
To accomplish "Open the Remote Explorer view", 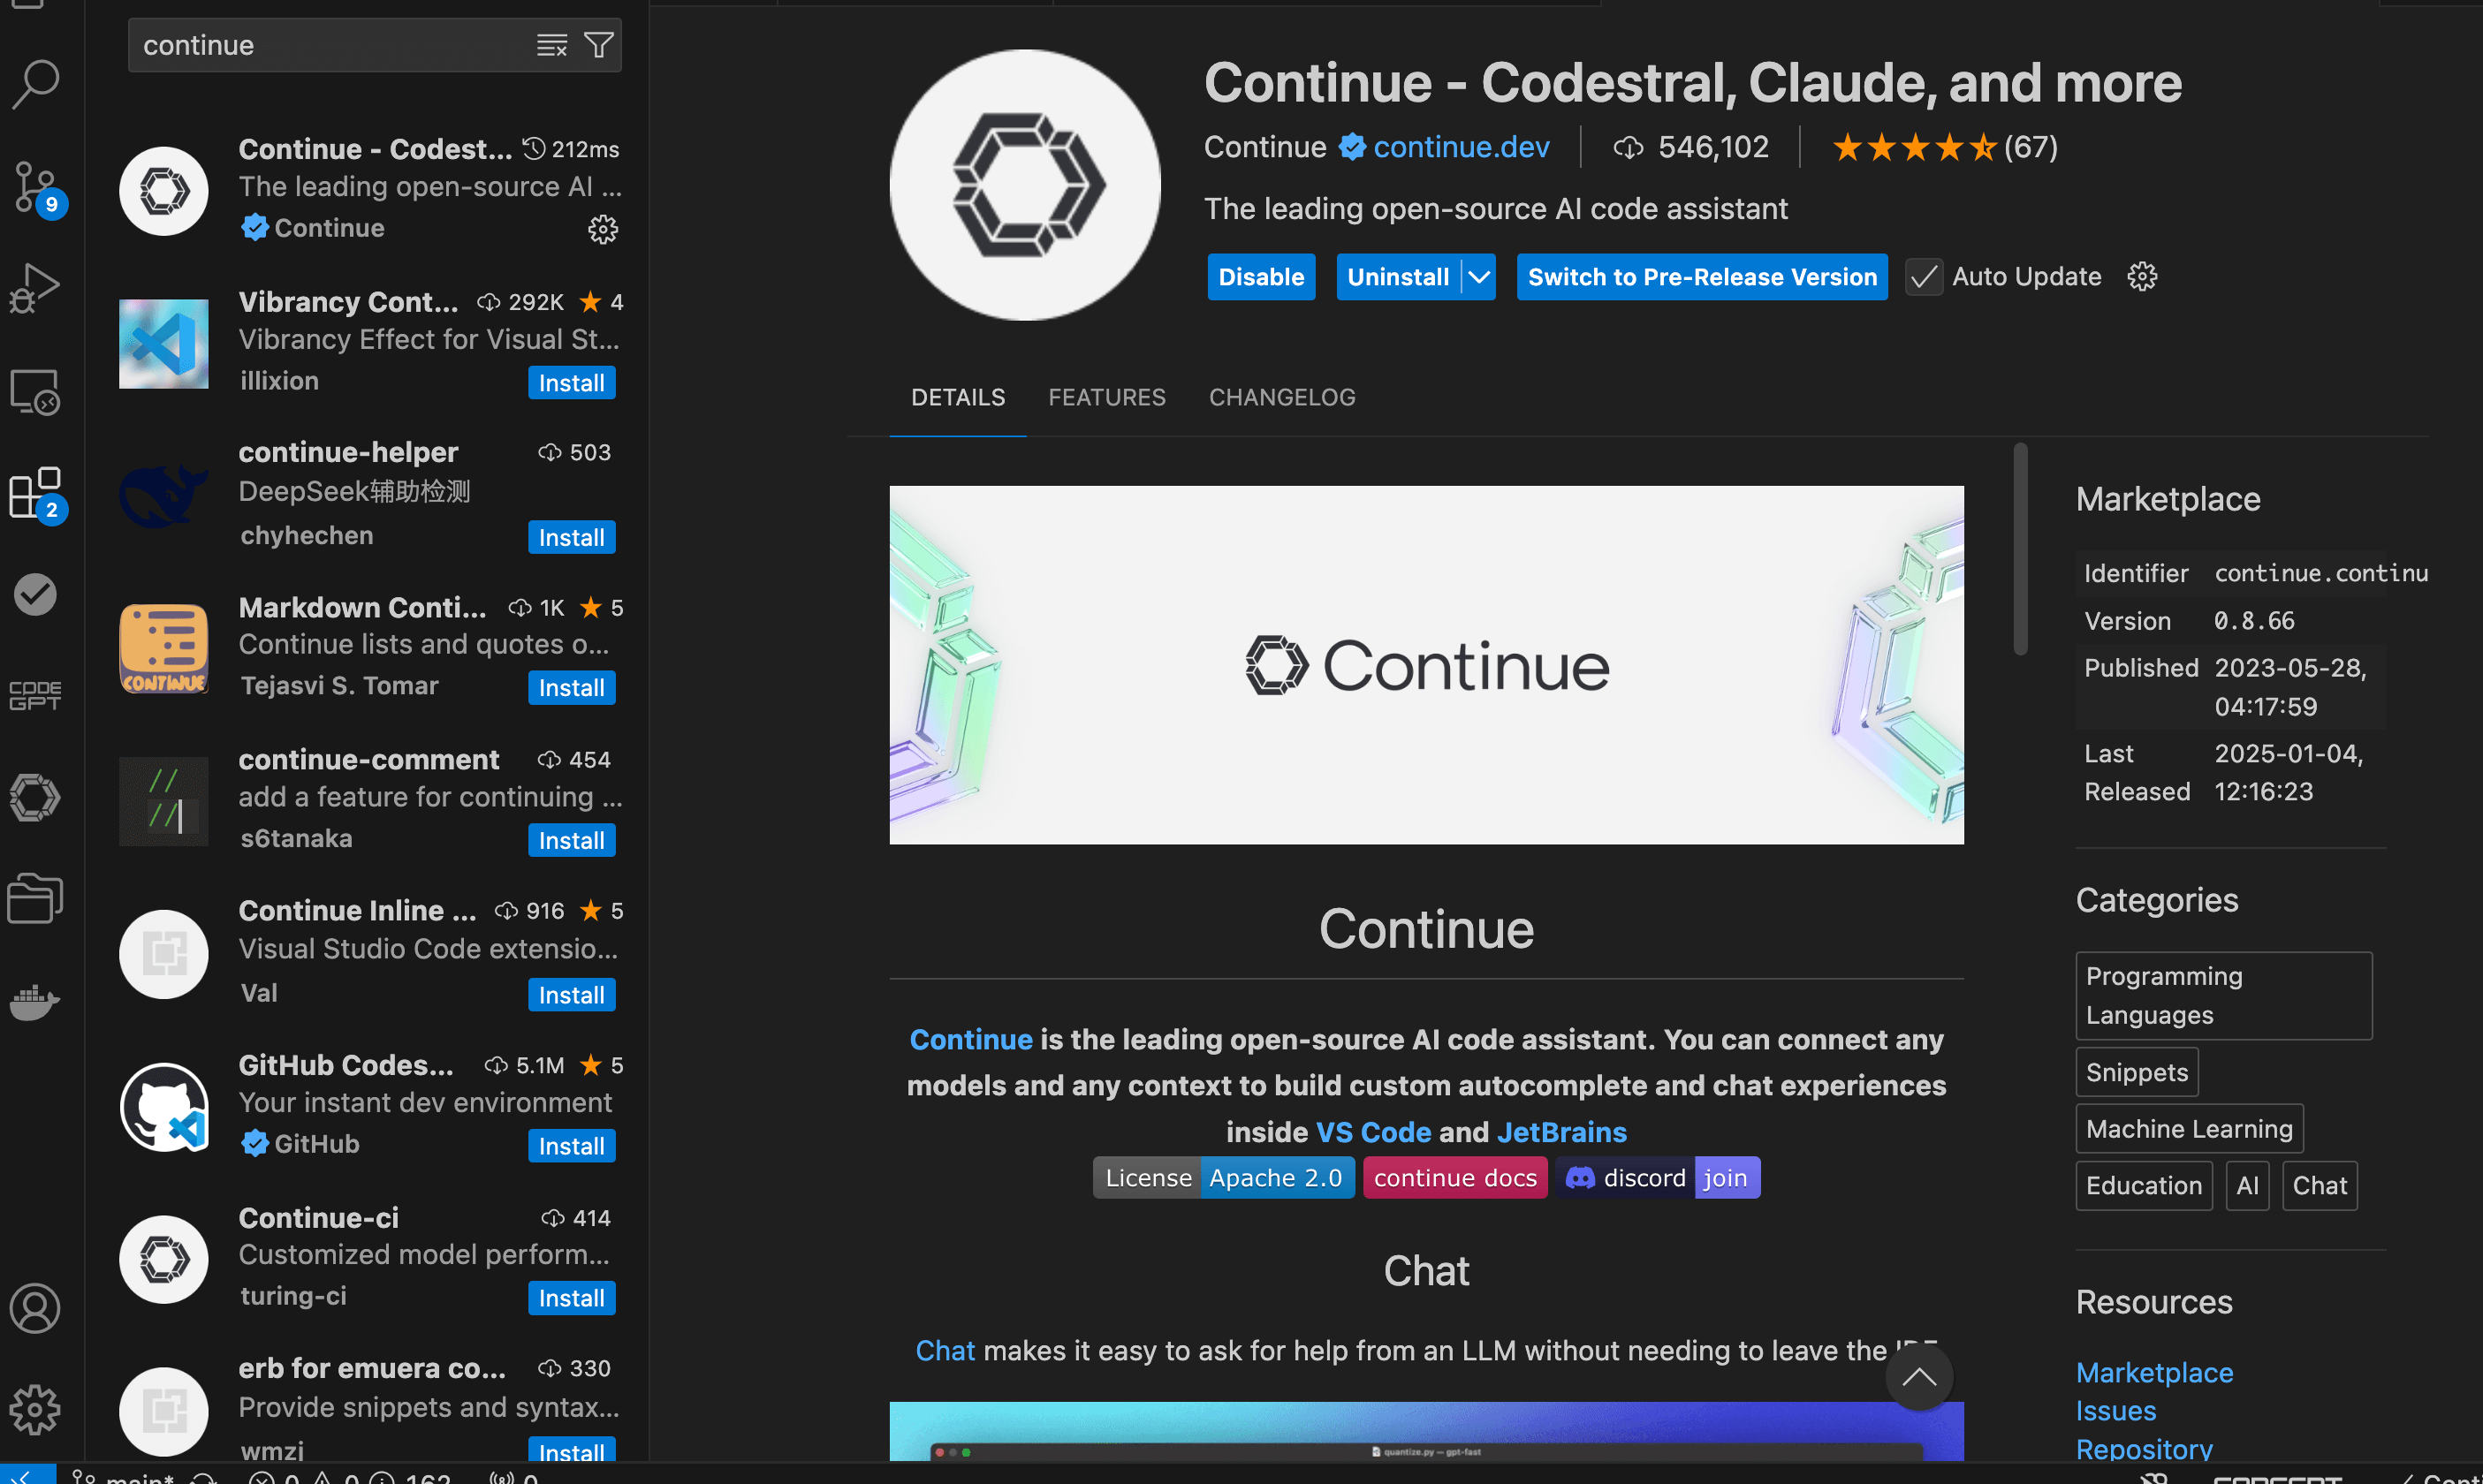I will pyautogui.click(x=36, y=392).
